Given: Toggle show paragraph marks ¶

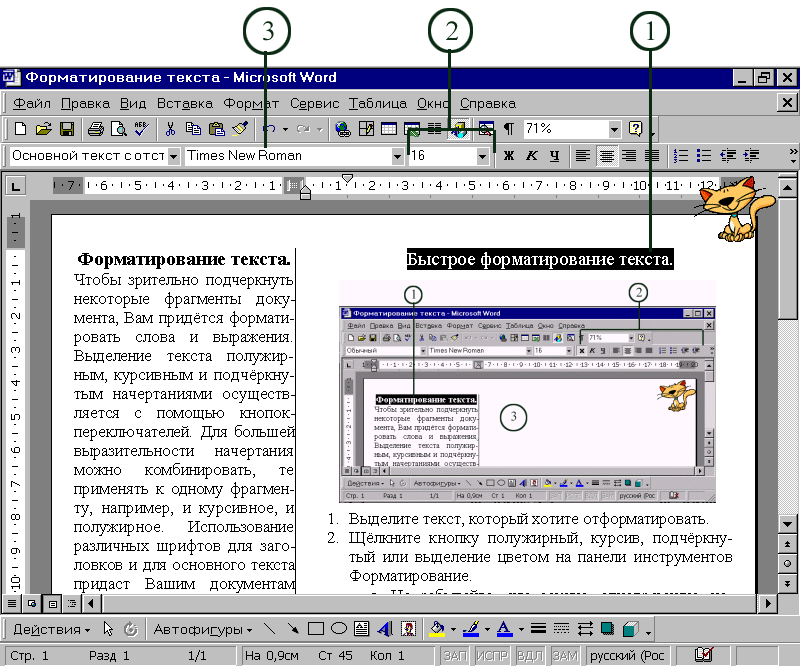Looking at the screenshot, I should tap(509, 129).
